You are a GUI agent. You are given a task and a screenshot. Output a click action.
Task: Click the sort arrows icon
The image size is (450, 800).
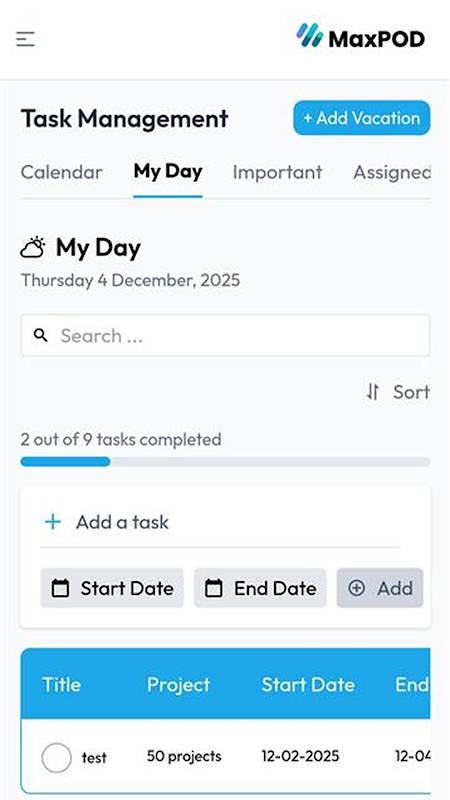[373, 392]
